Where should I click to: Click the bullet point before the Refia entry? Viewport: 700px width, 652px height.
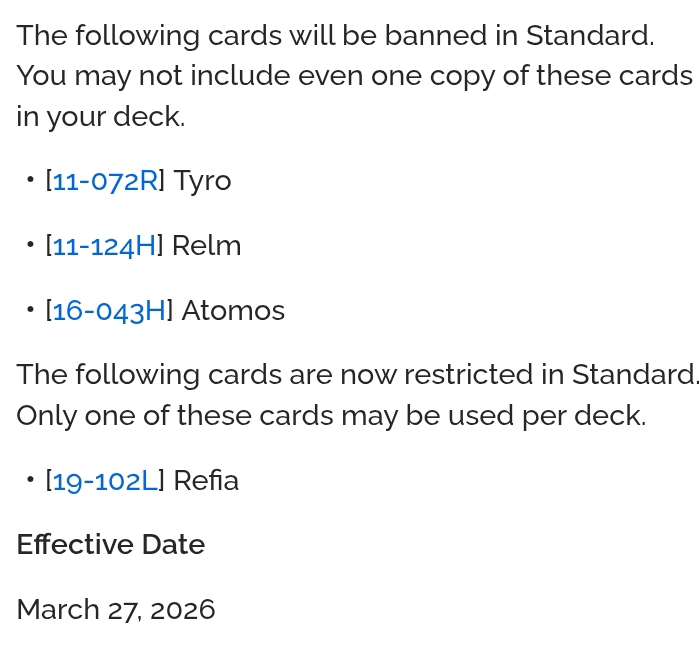pyautogui.click(x=31, y=481)
